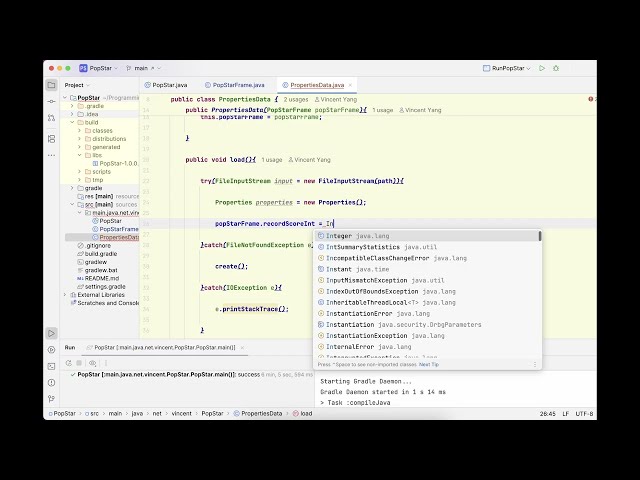Expand the .gradle folder
Viewport: 640px width, 480px height.
coord(72,106)
